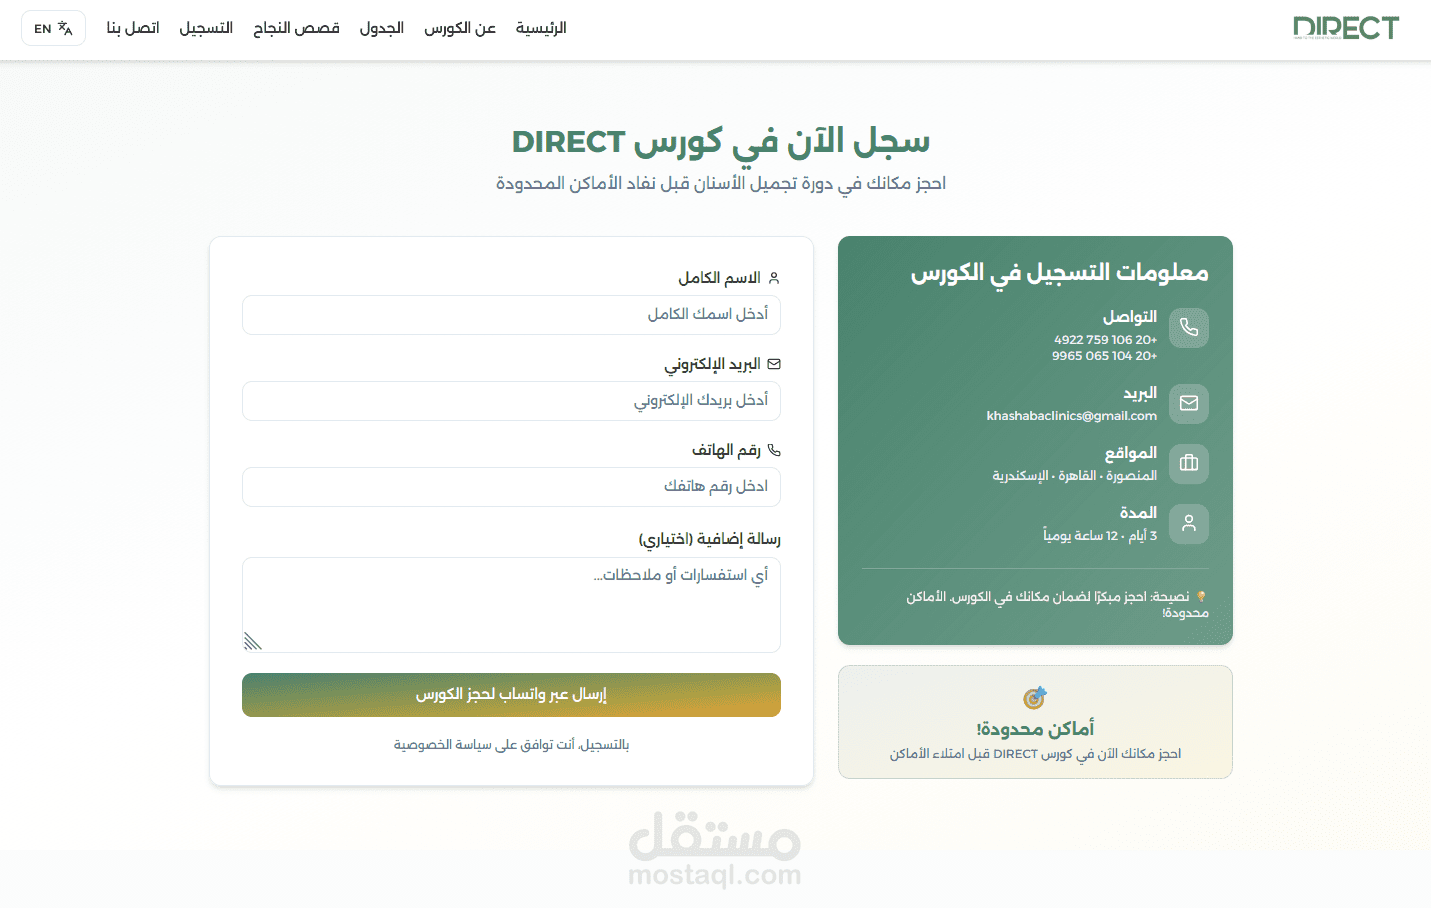This screenshot has width=1431, height=908.
Task: Click the phone icon next to رقم الهاتف label
Action: (x=774, y=450)
